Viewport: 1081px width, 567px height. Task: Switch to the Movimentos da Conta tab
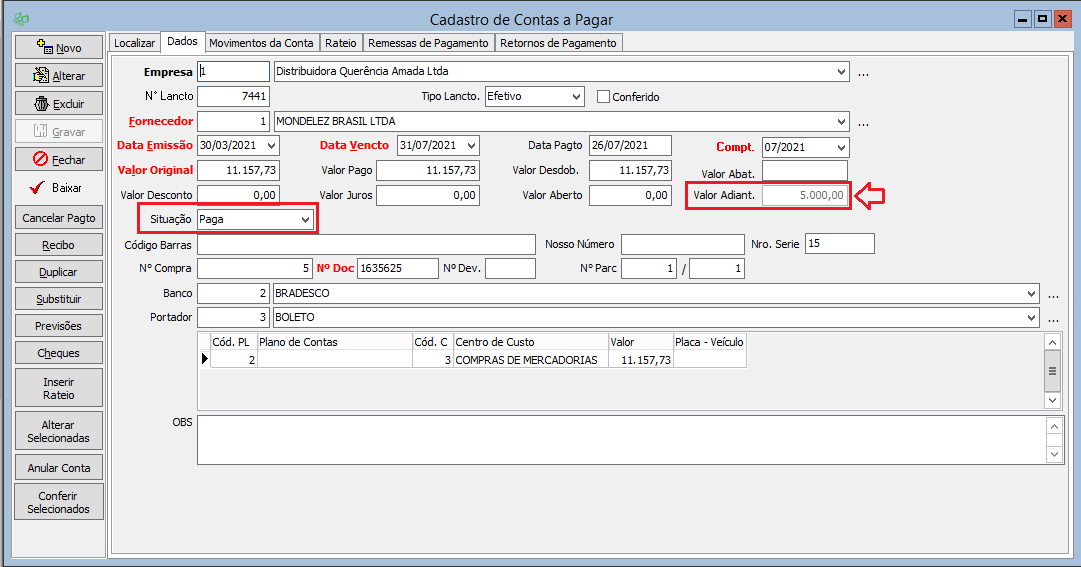point(261,43)
